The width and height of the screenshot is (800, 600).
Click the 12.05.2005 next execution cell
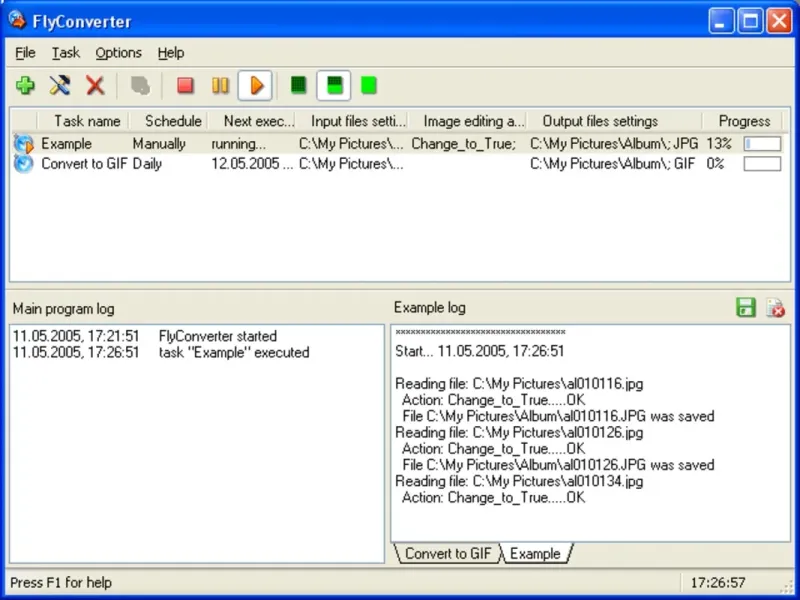(252, 164)
